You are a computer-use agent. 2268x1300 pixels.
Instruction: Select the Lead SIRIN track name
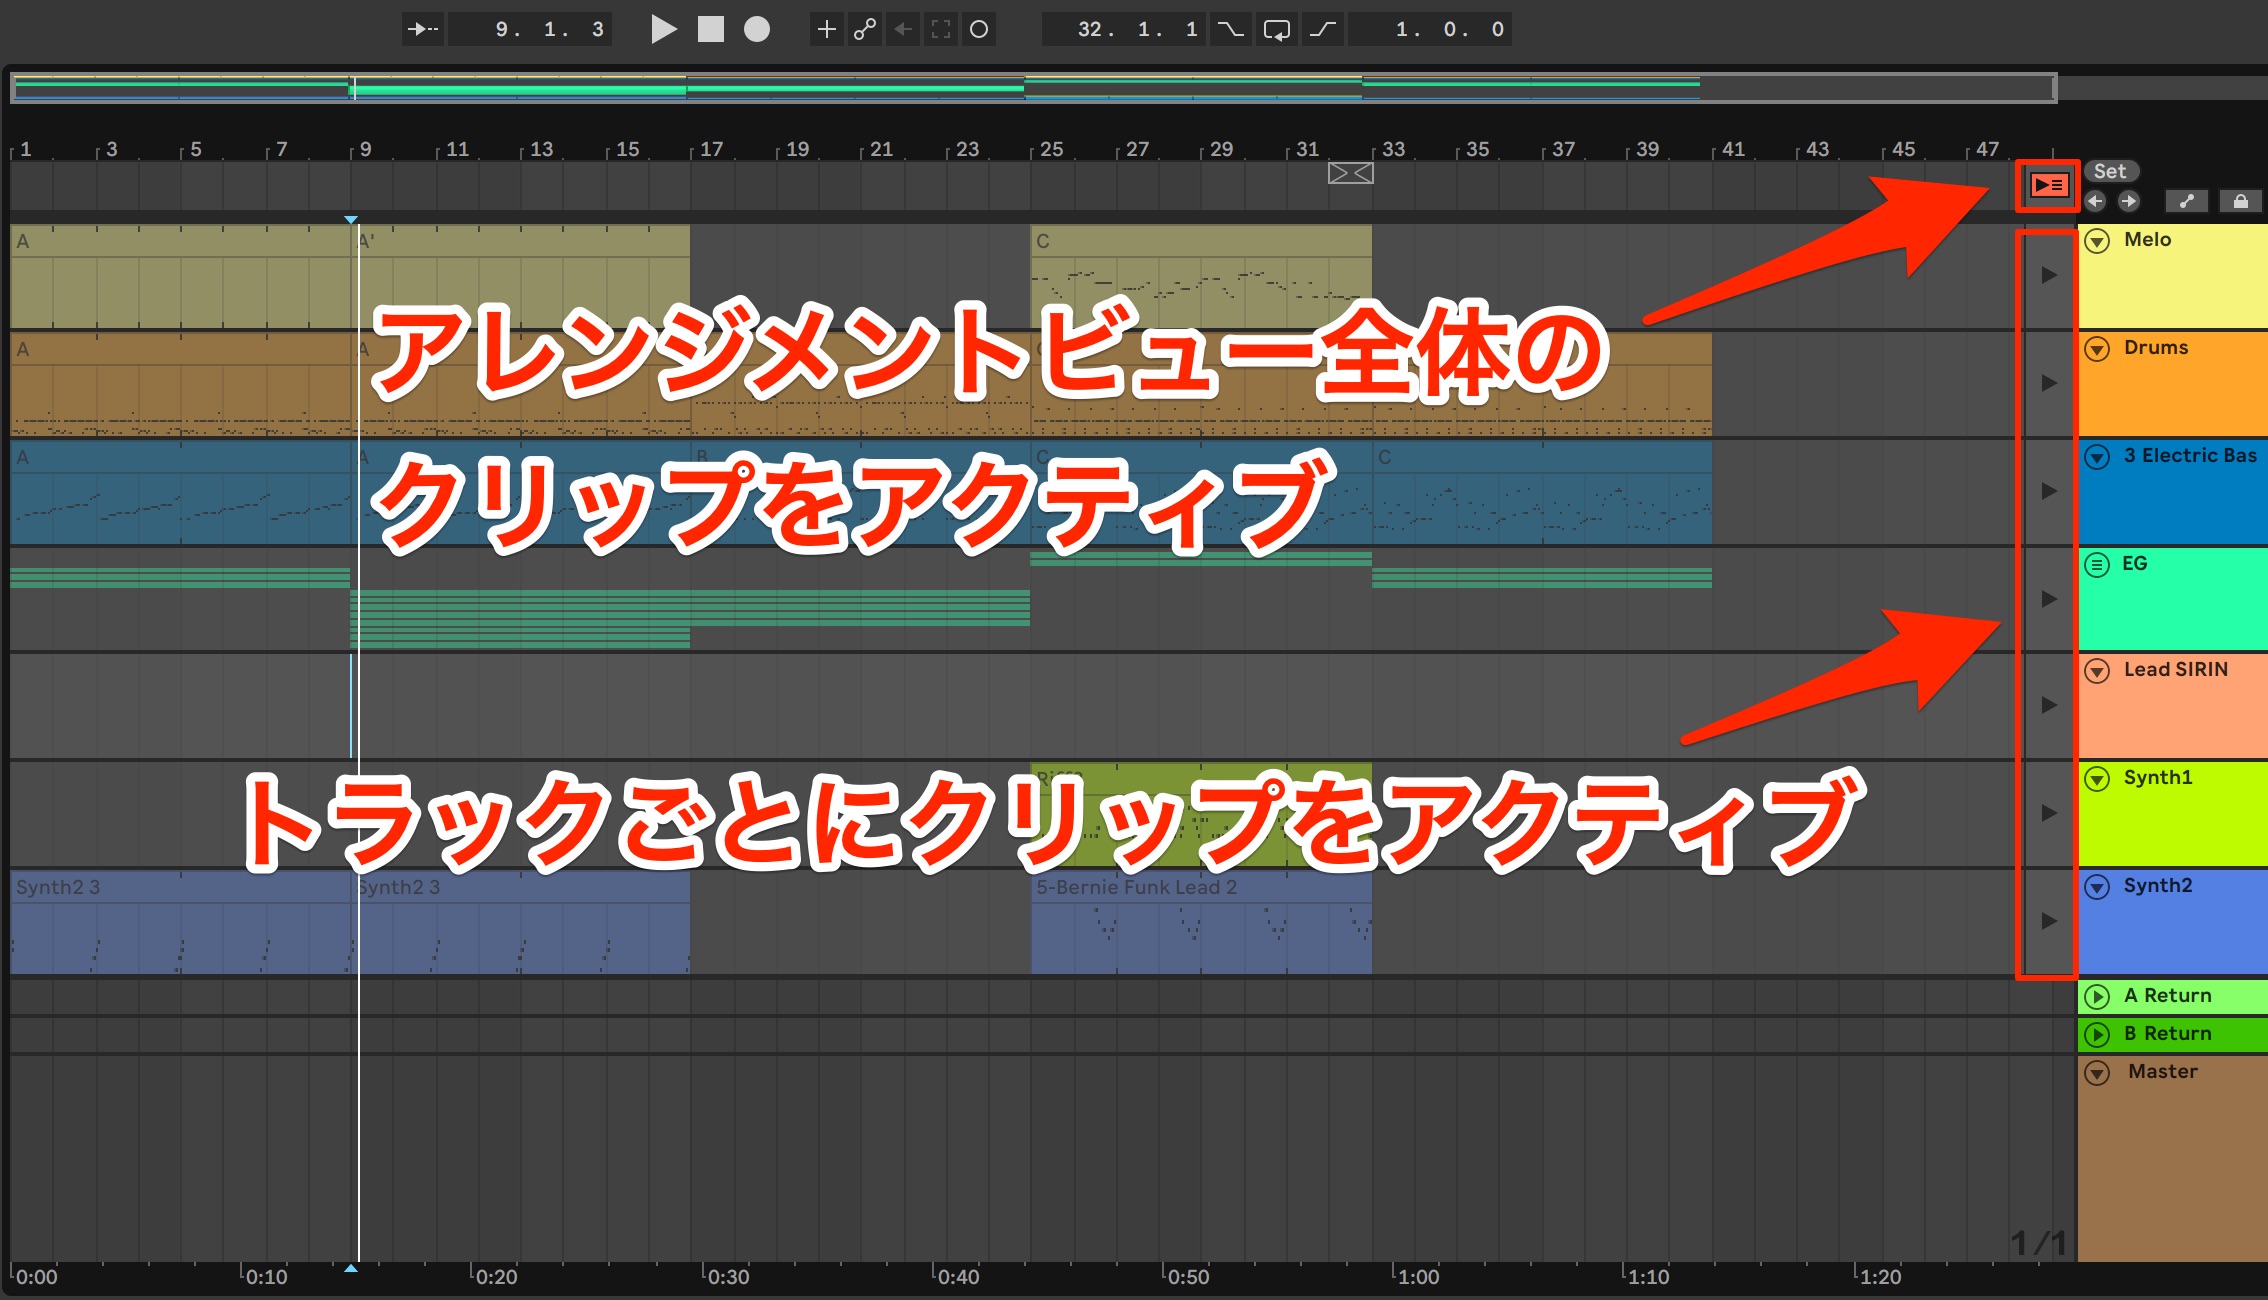2176,670
